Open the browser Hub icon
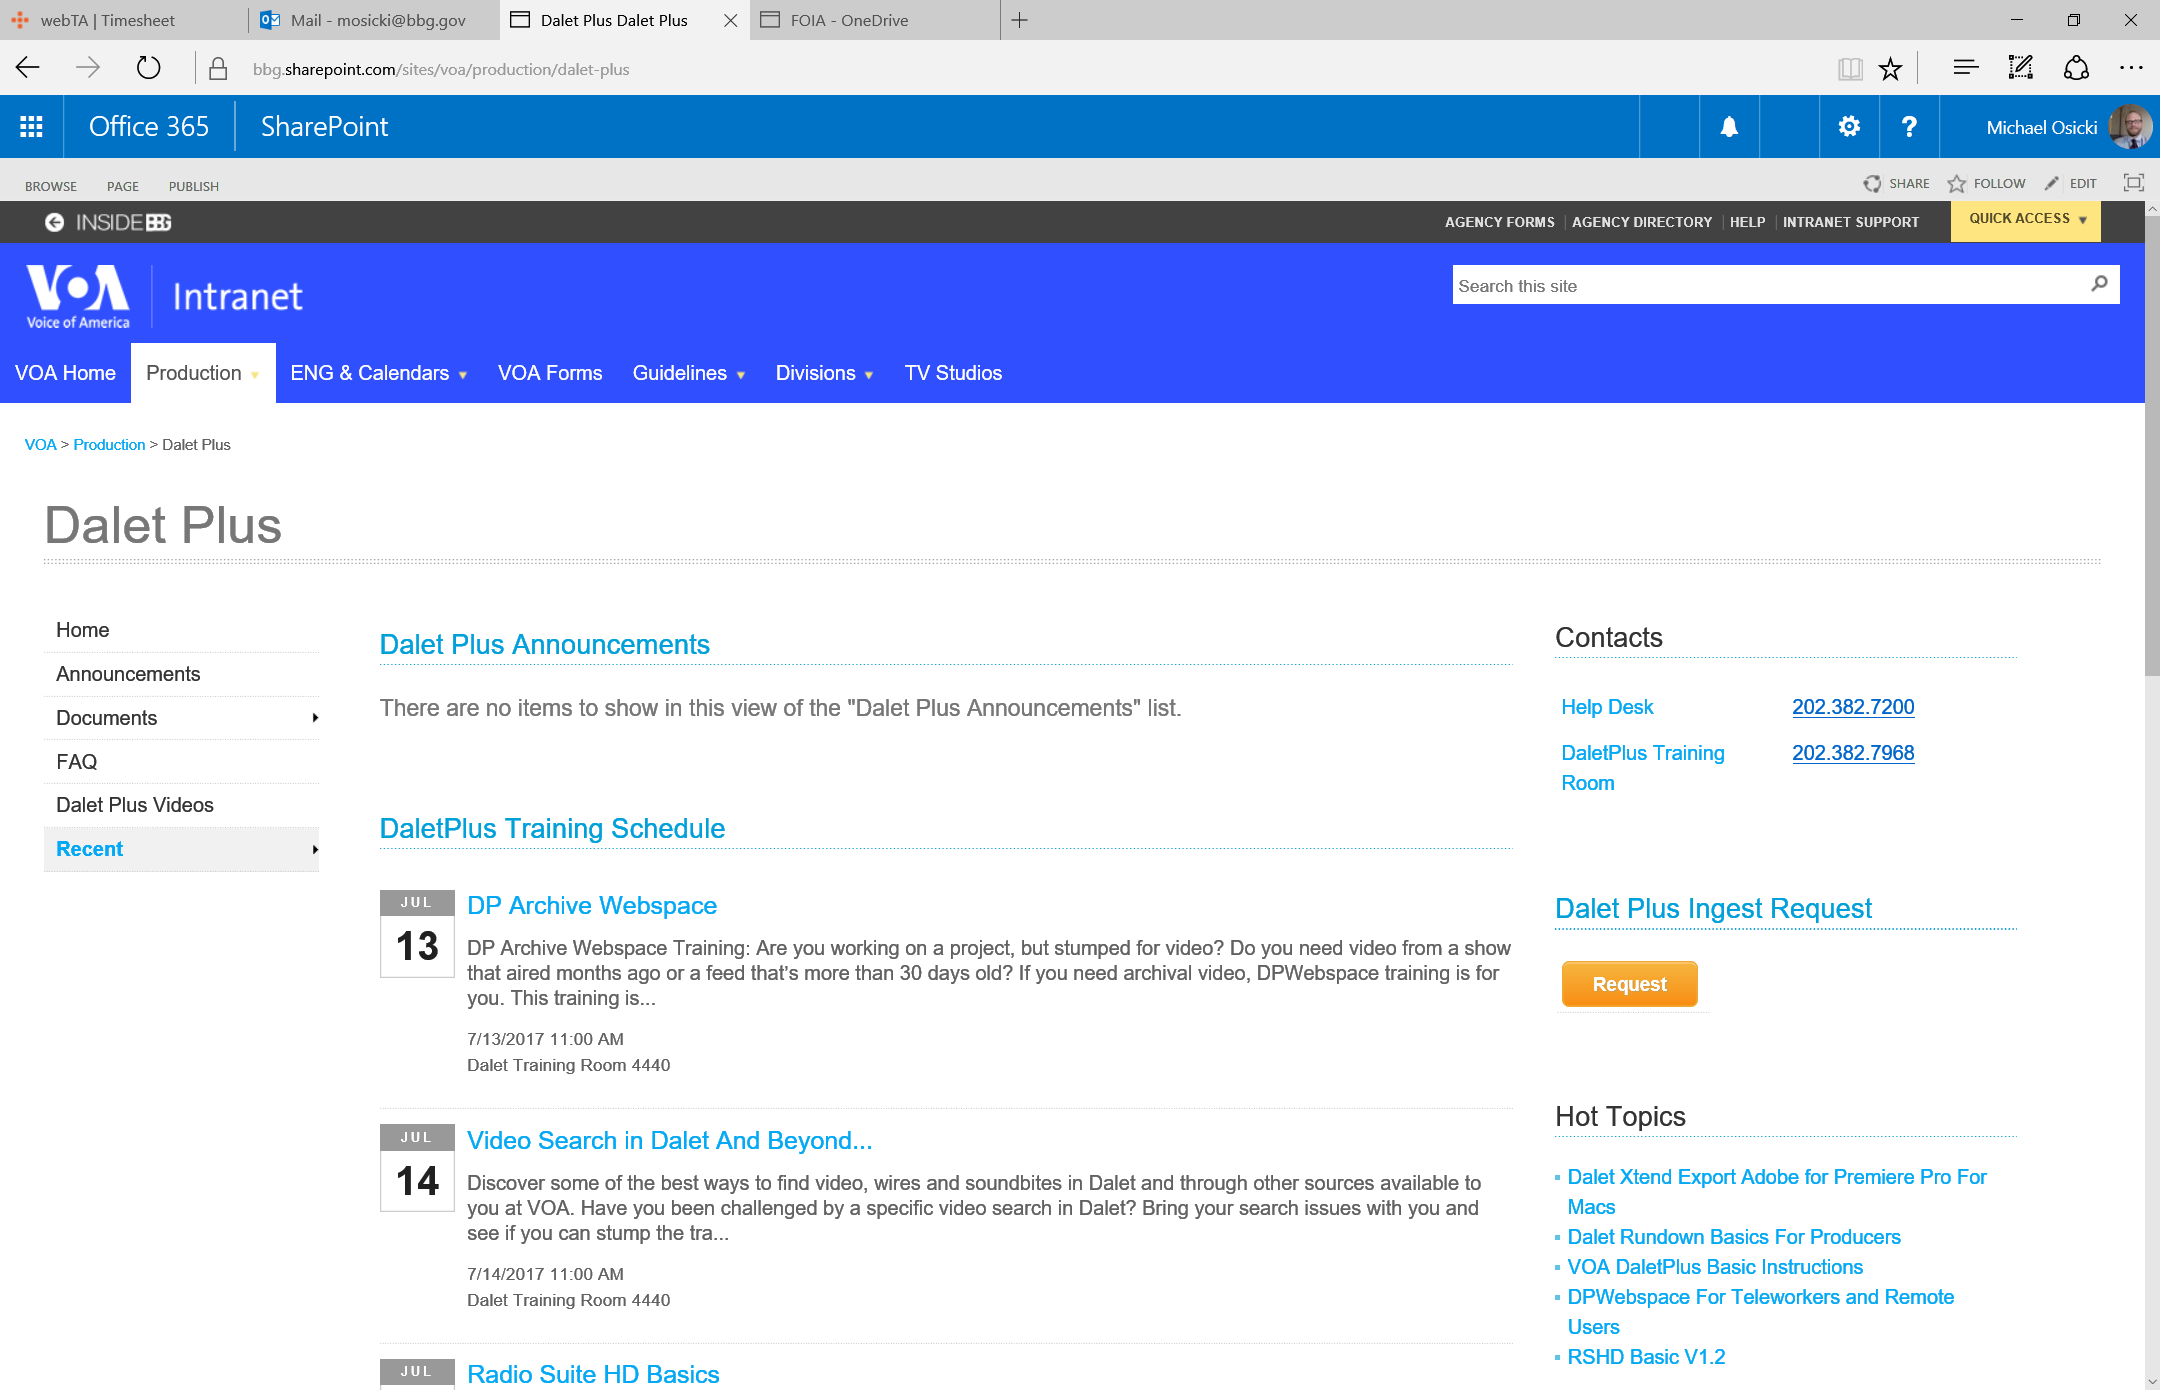 pos(1965,69)
